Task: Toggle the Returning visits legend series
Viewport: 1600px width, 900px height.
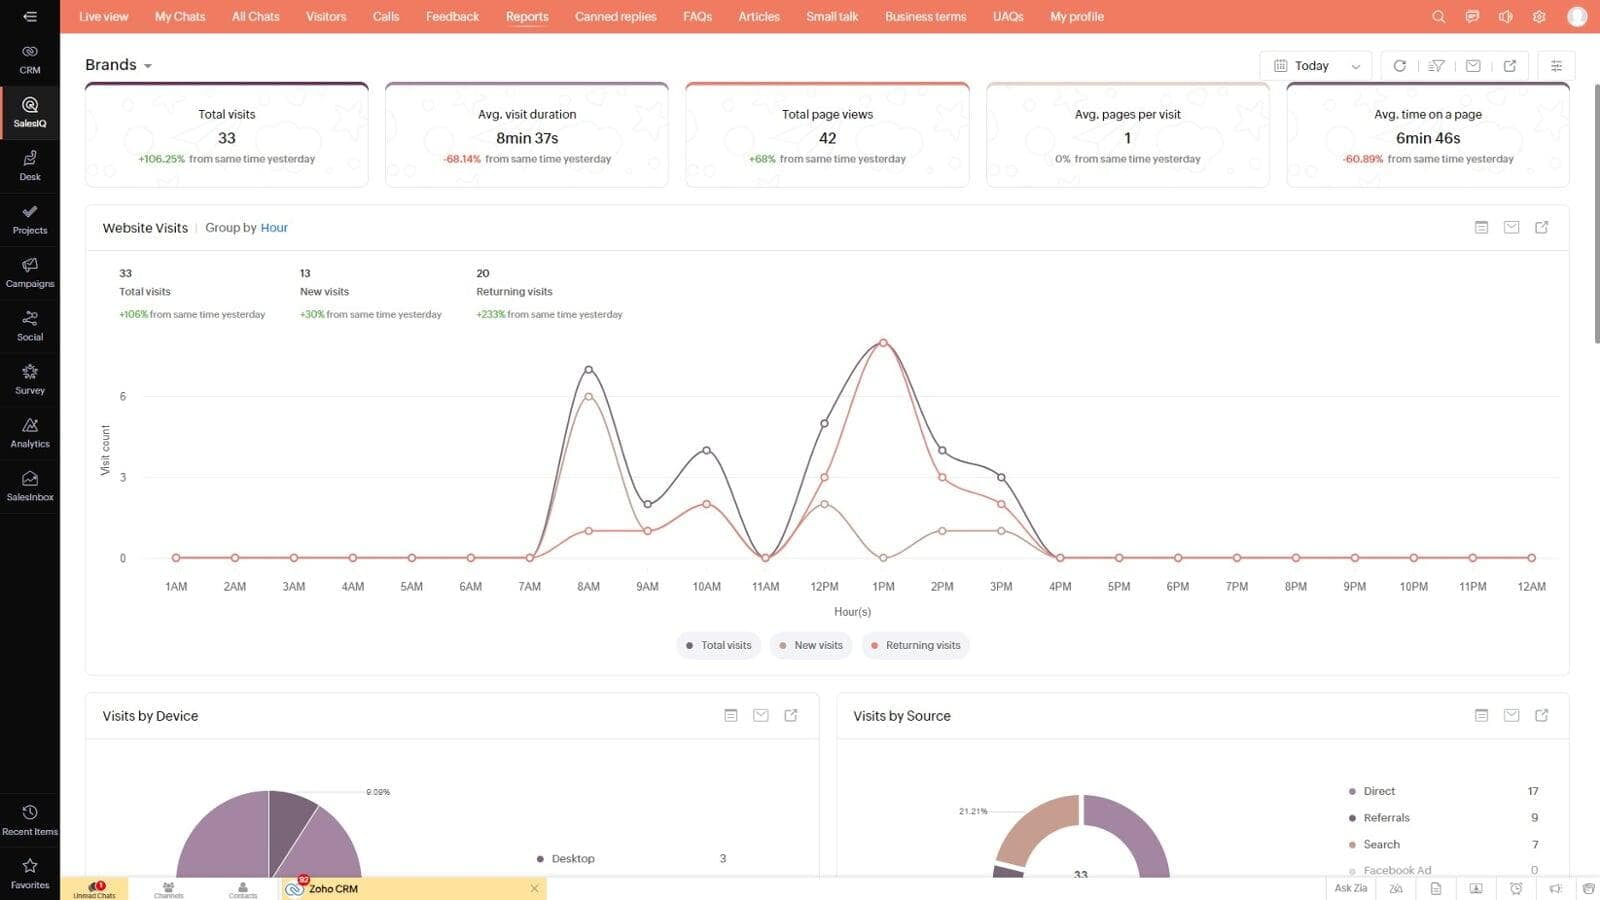Action: (914, 646)
